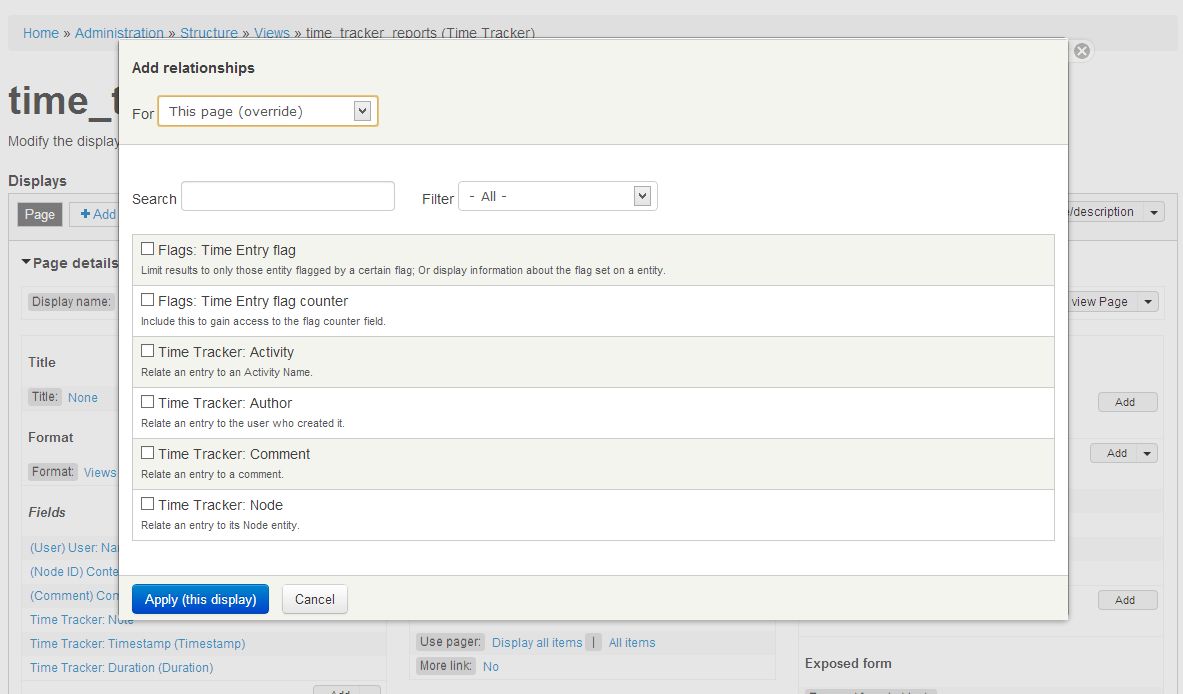The width and height of the screenshot is (1183, 694).
Task: Click the Search input field
Action: click(287, 196)
